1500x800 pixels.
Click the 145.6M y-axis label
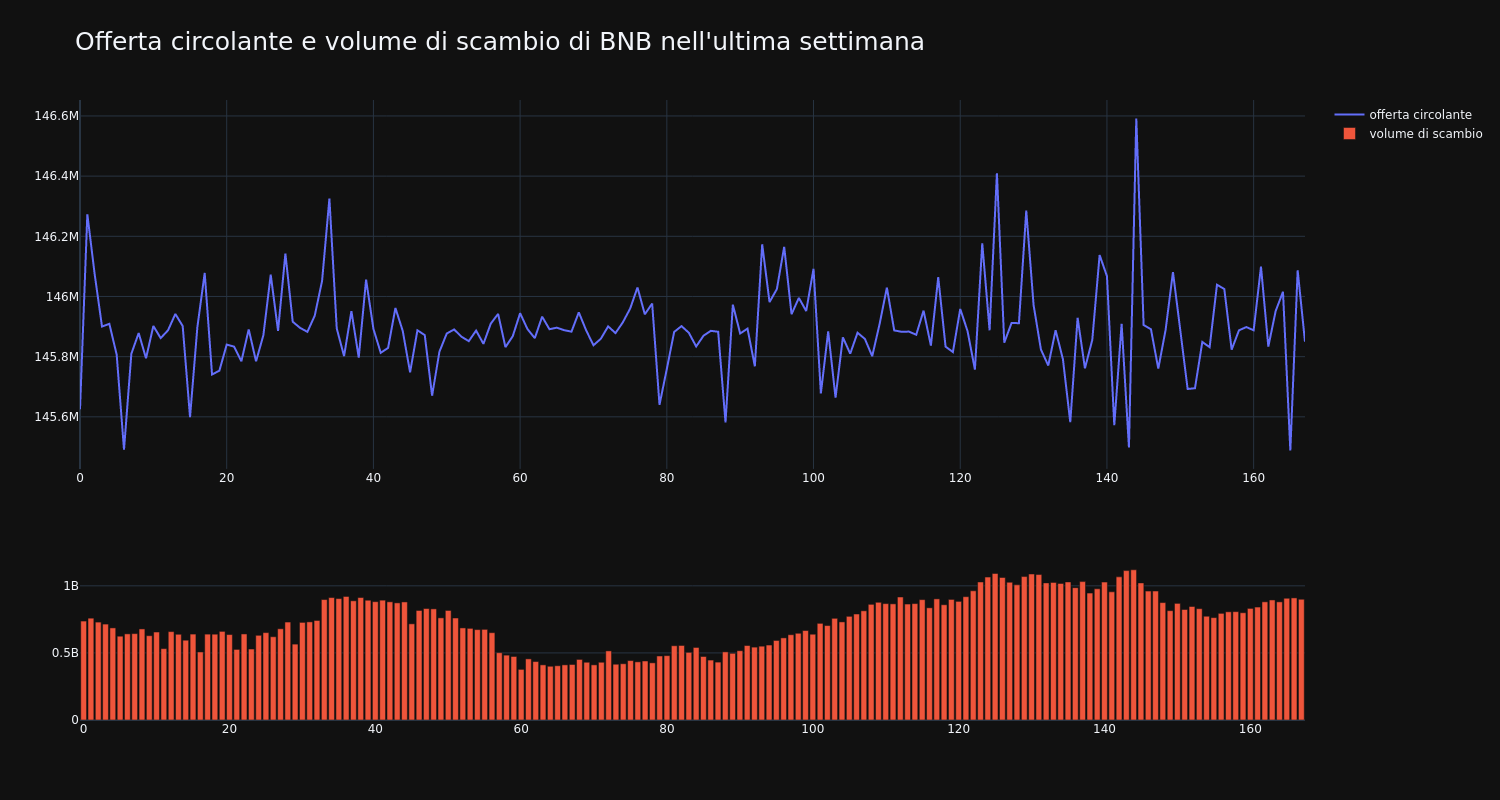click(56, 417)
